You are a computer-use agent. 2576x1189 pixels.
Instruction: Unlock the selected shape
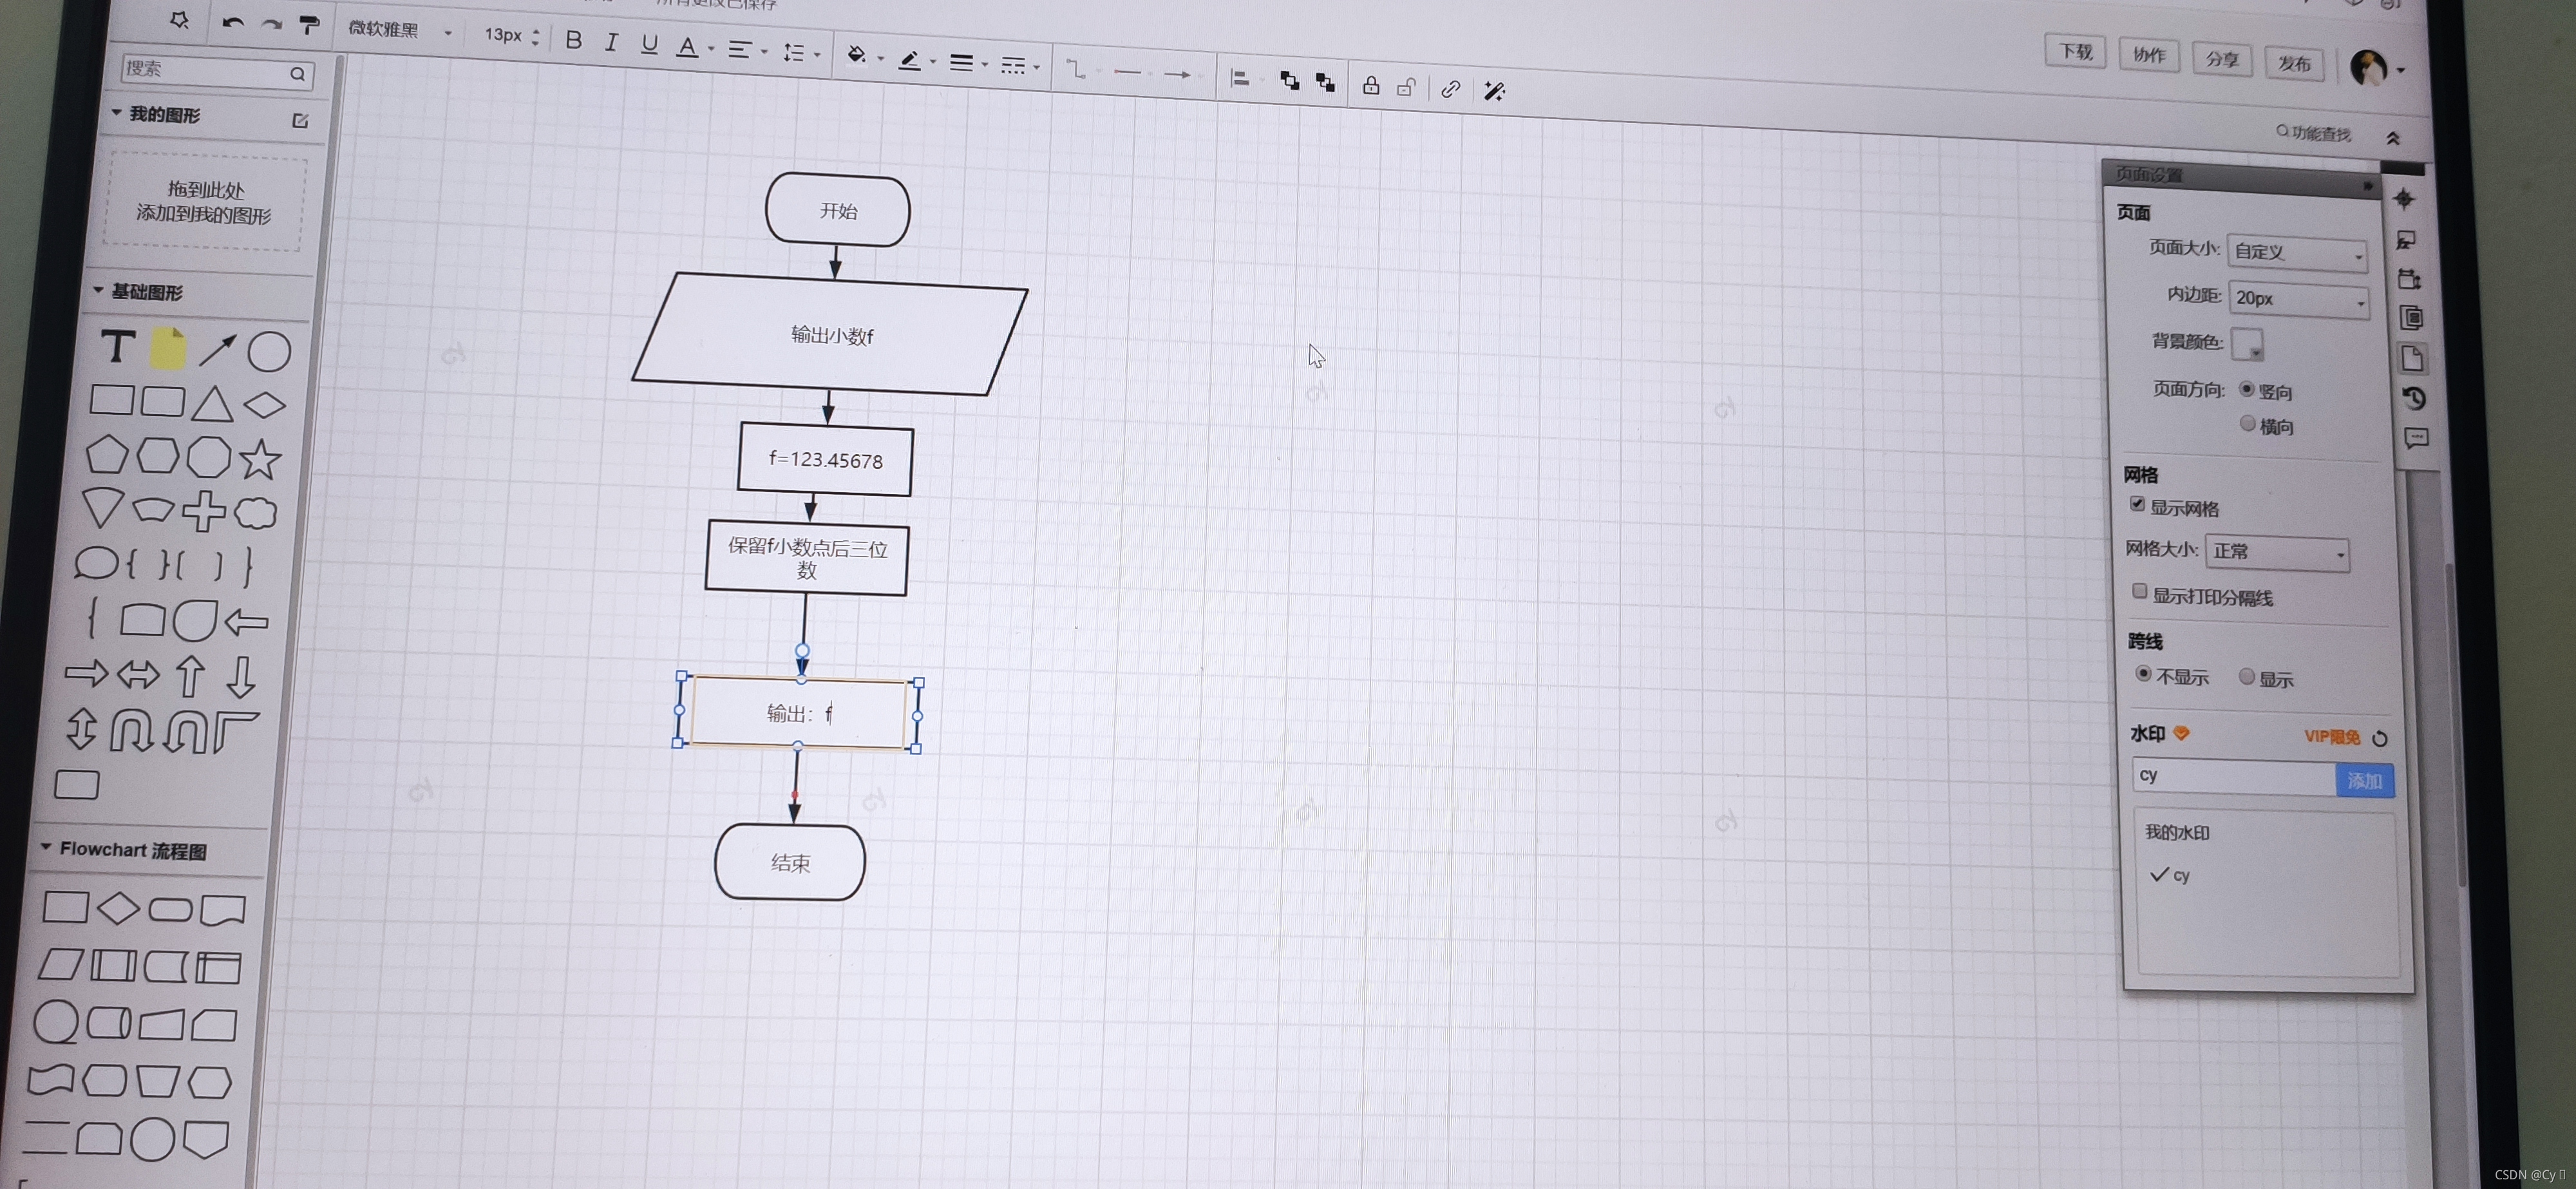point(1406,87)
